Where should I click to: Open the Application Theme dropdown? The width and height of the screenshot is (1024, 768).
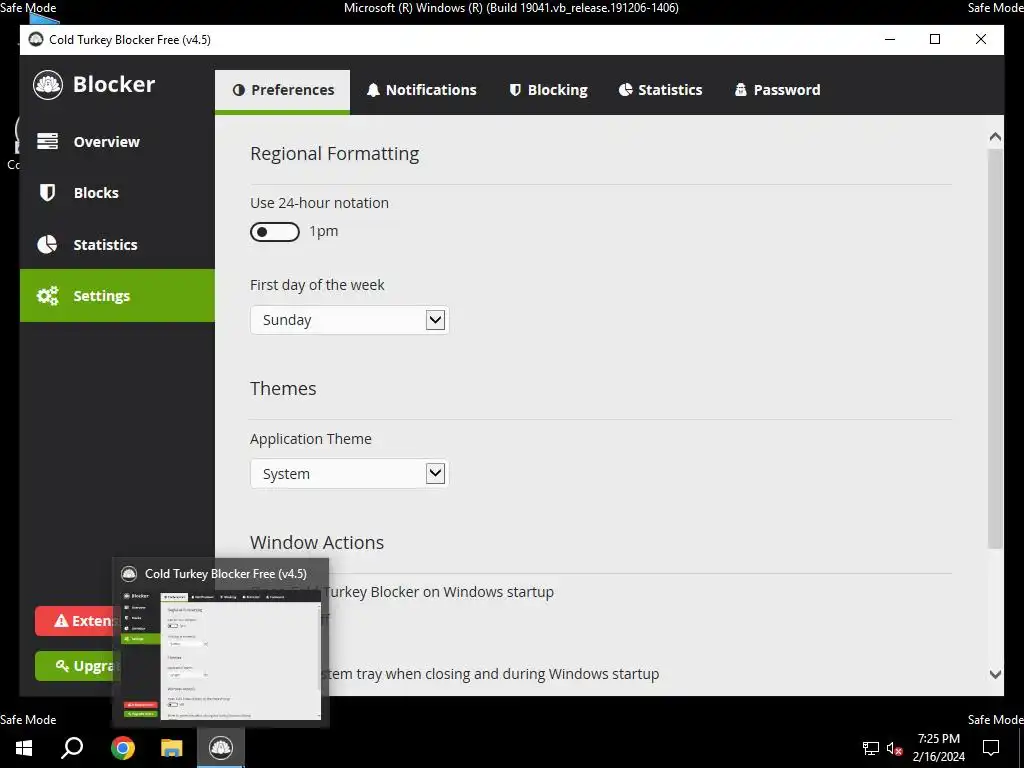tap(349, 473)
